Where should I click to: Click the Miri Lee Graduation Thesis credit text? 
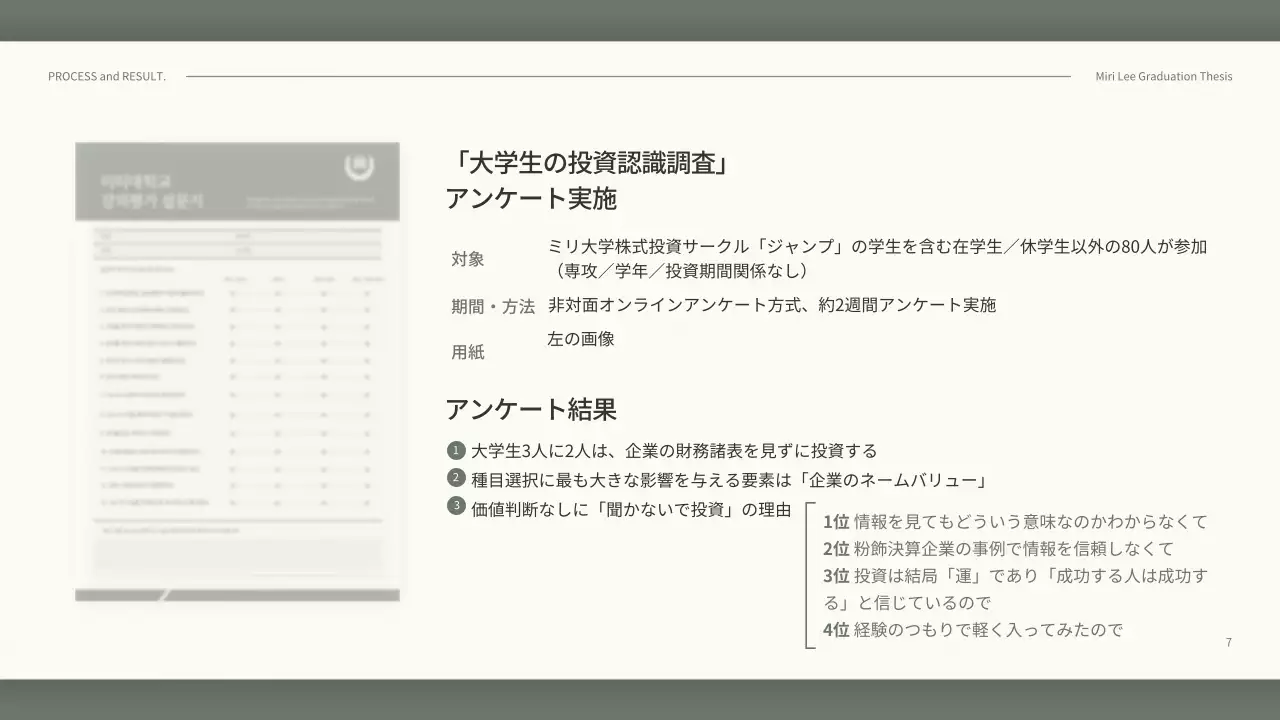click(x=1163, y=76)
